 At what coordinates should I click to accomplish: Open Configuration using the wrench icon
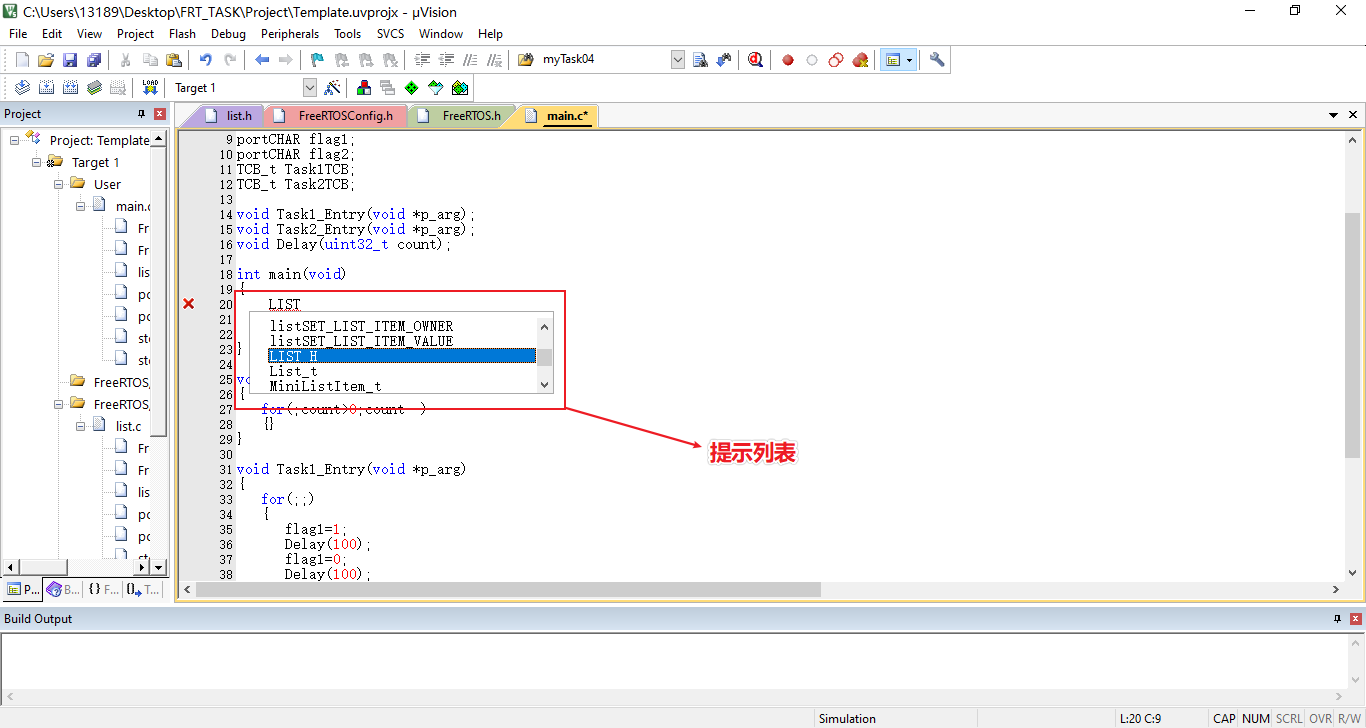pyautogui.click(x=937, y=60)
